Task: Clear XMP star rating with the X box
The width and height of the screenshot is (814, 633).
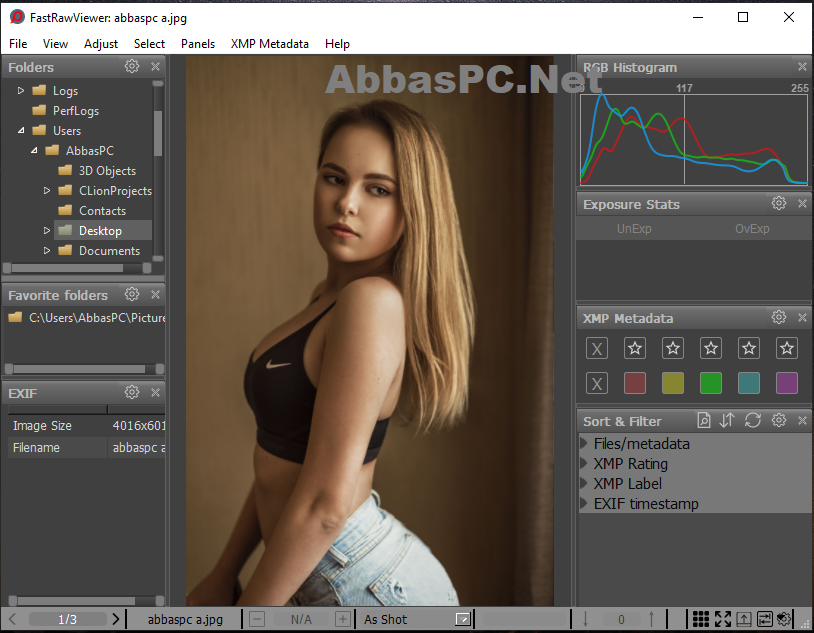Action: coord(597,348)
